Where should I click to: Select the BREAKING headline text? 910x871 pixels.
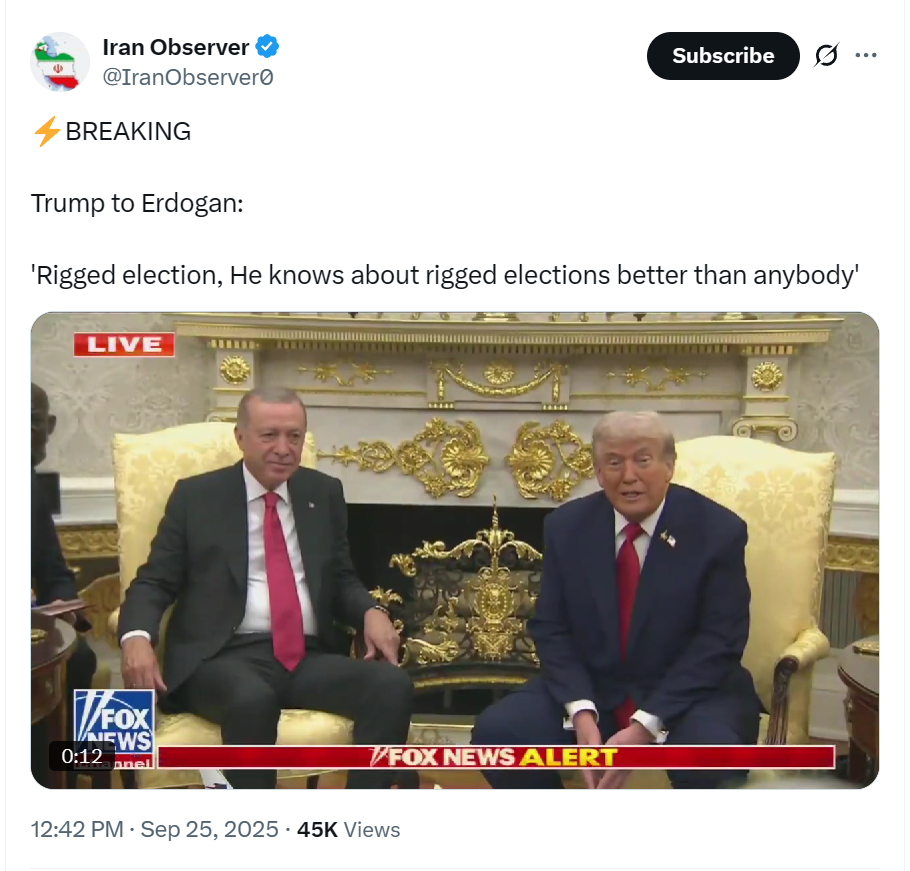(128, 132)
